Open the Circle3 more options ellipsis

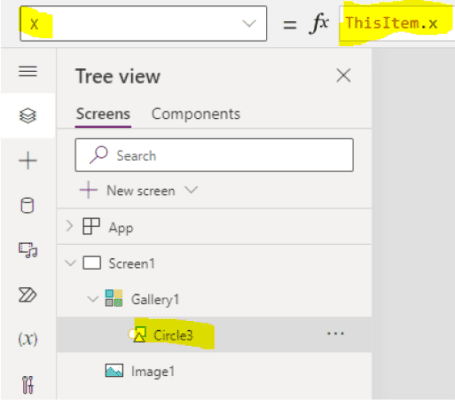(x=336, y=333)
